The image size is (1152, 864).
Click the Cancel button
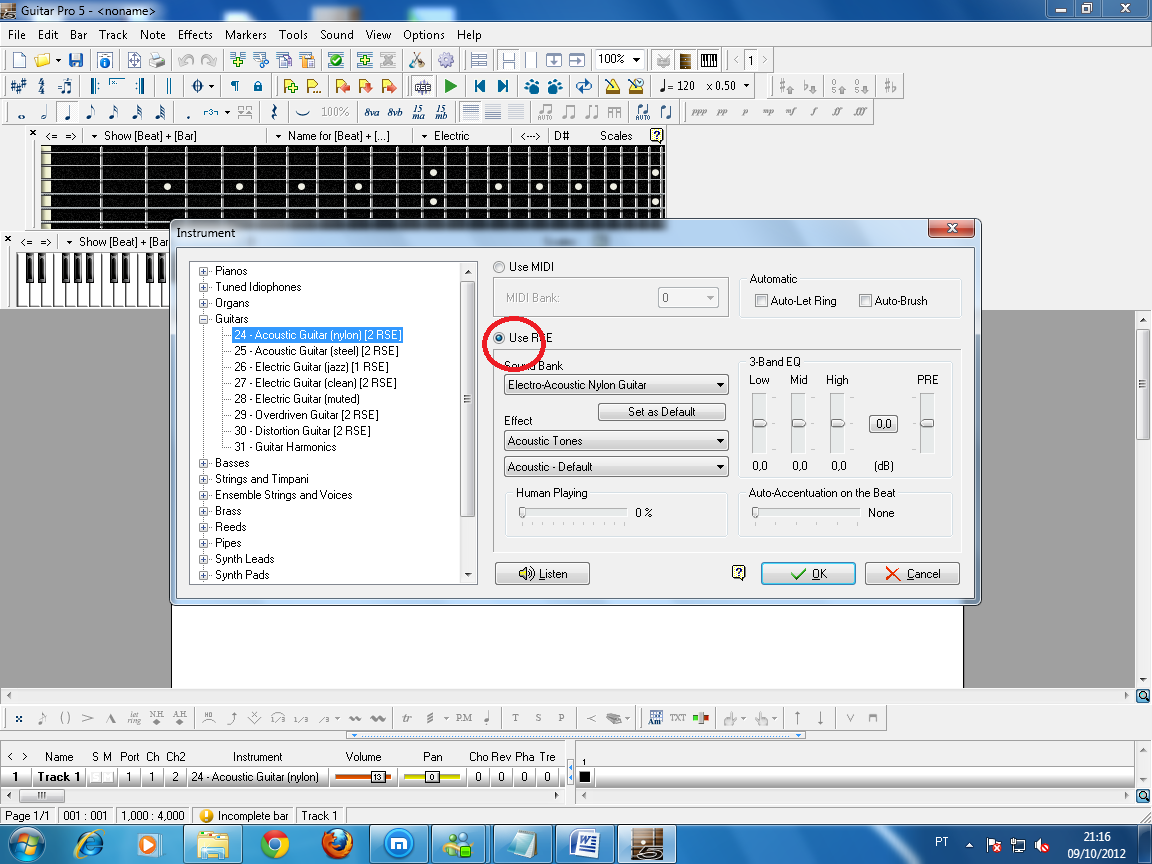click(912, 574)
